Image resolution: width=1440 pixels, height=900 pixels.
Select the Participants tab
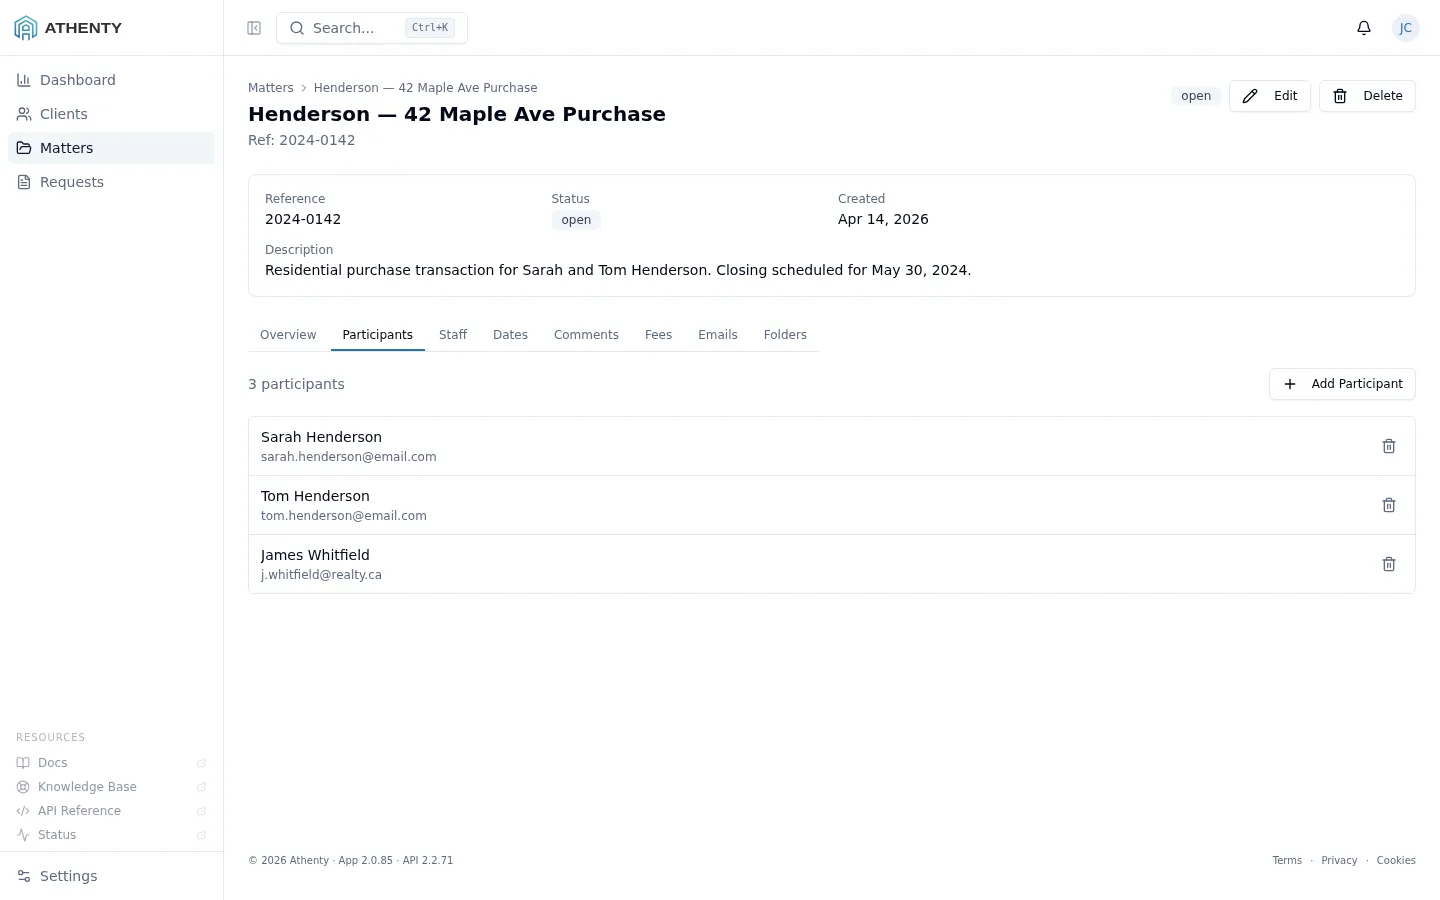pos(378,335)
